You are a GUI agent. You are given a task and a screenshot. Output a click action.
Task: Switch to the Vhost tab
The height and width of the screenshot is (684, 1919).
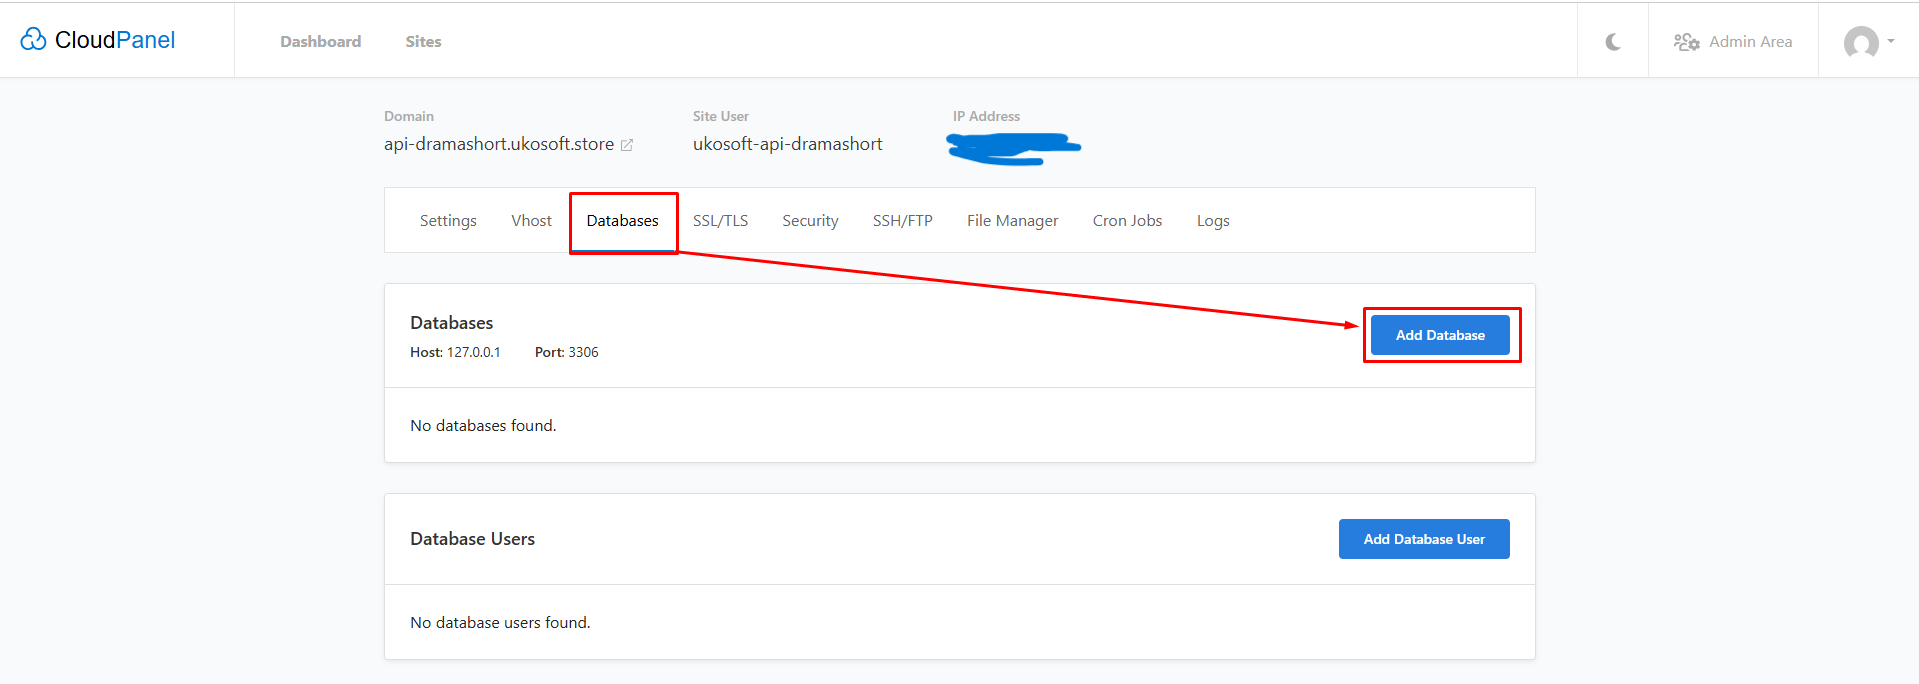click(x=531, y=221)
